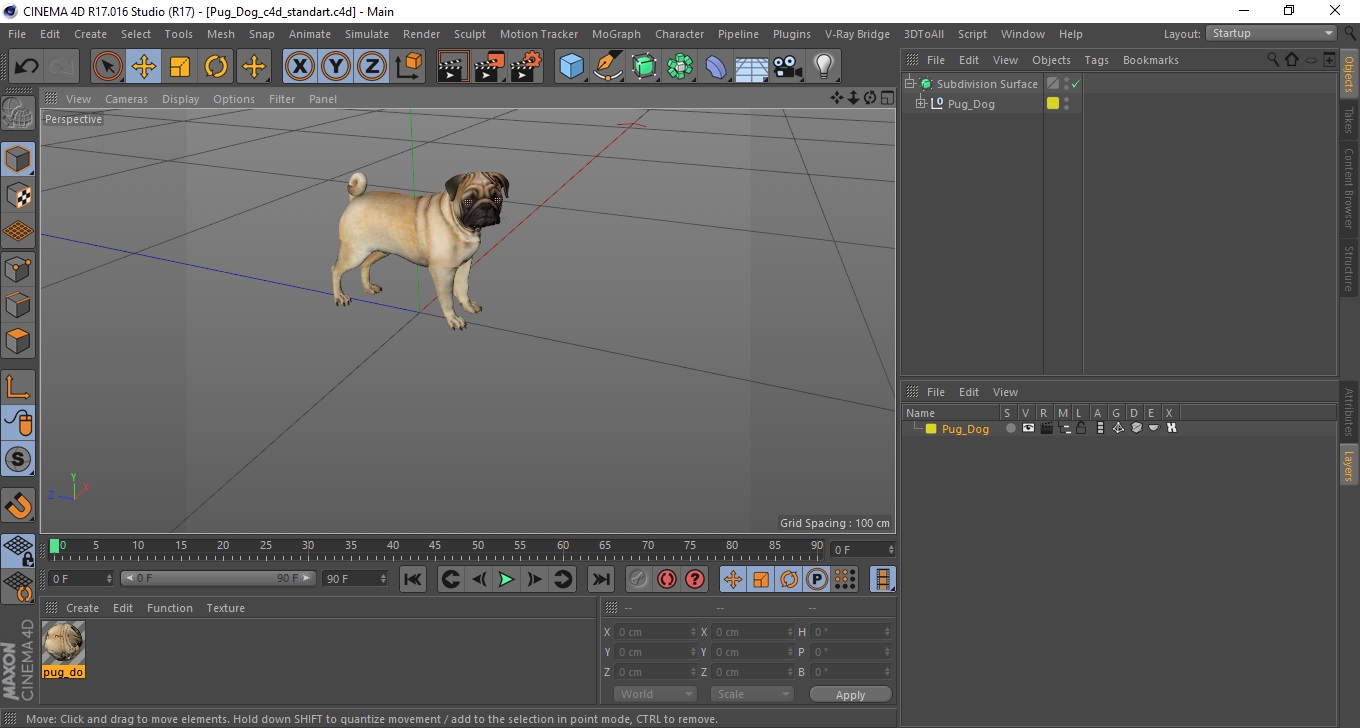
Task: Open the spline Pen tool
Action: pyautogui.click(x=608, y=67)
